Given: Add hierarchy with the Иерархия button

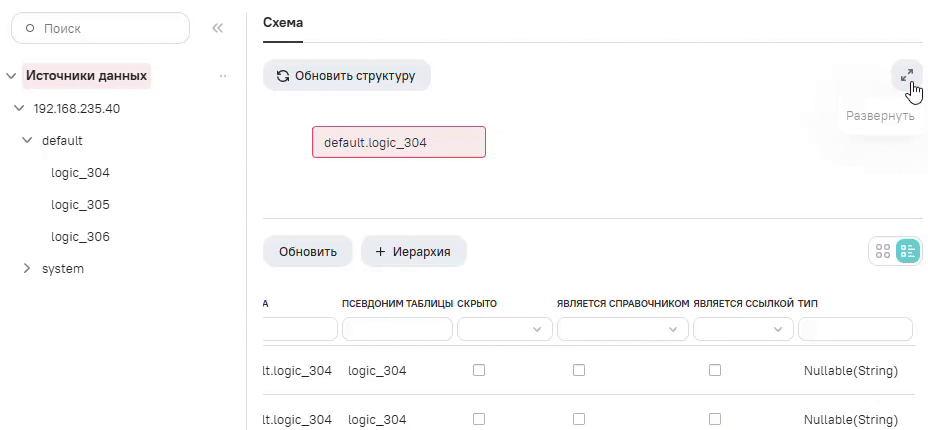Looking at the screenshot, I should tap(413, 252).
